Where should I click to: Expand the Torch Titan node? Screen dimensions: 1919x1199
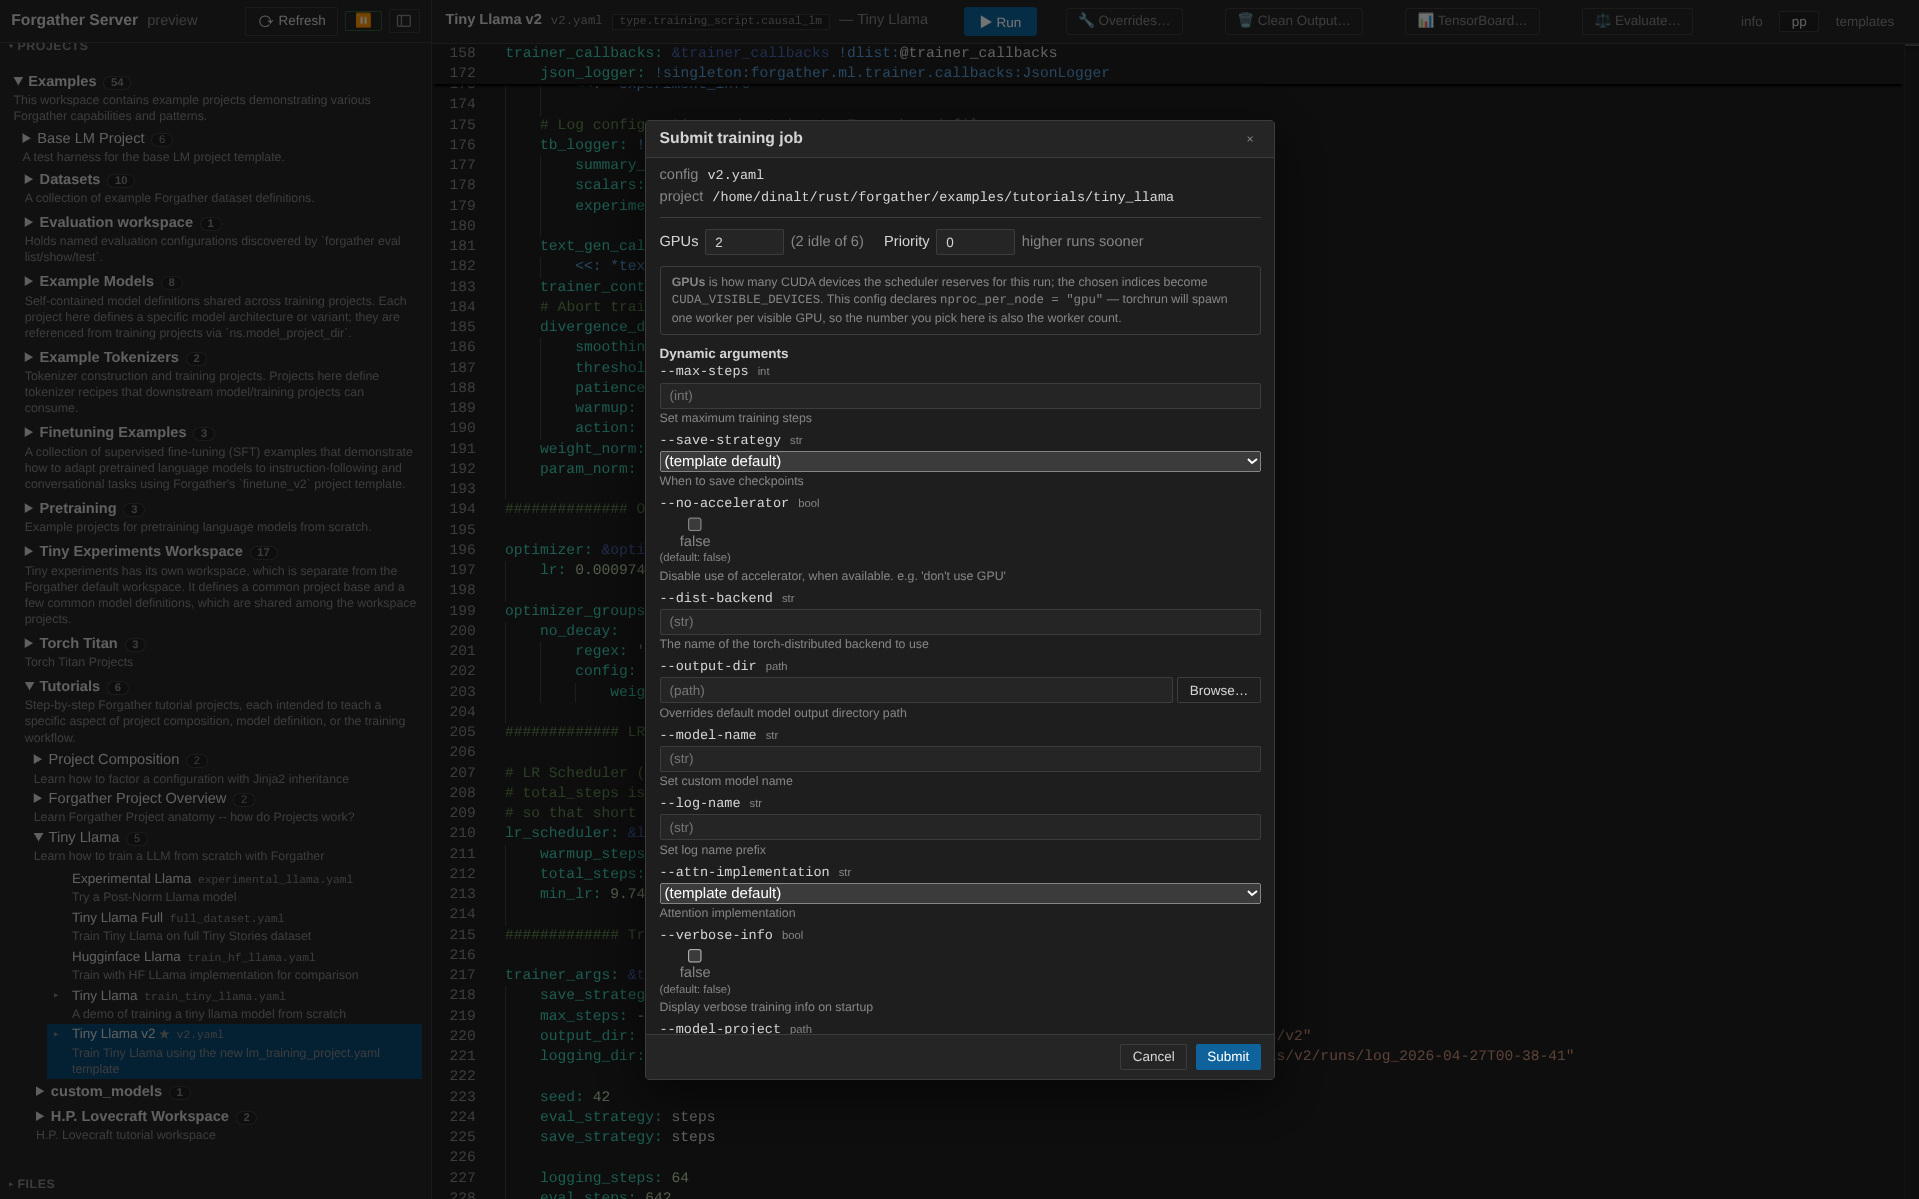[x=29, y=643]
